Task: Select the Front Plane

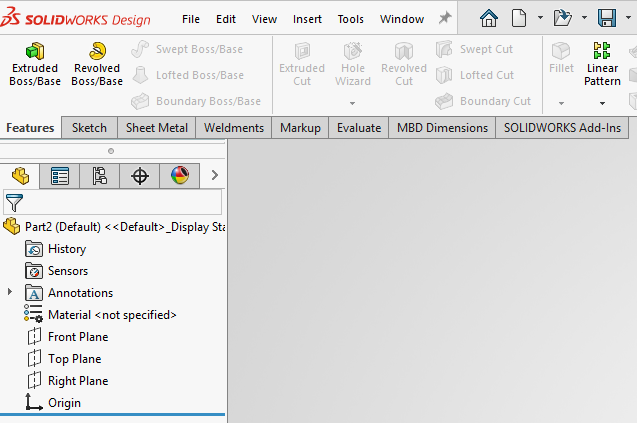Action: coord(68,336)
